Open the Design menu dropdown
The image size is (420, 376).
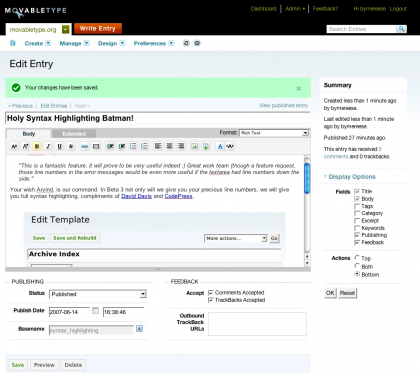click(122, 43)
